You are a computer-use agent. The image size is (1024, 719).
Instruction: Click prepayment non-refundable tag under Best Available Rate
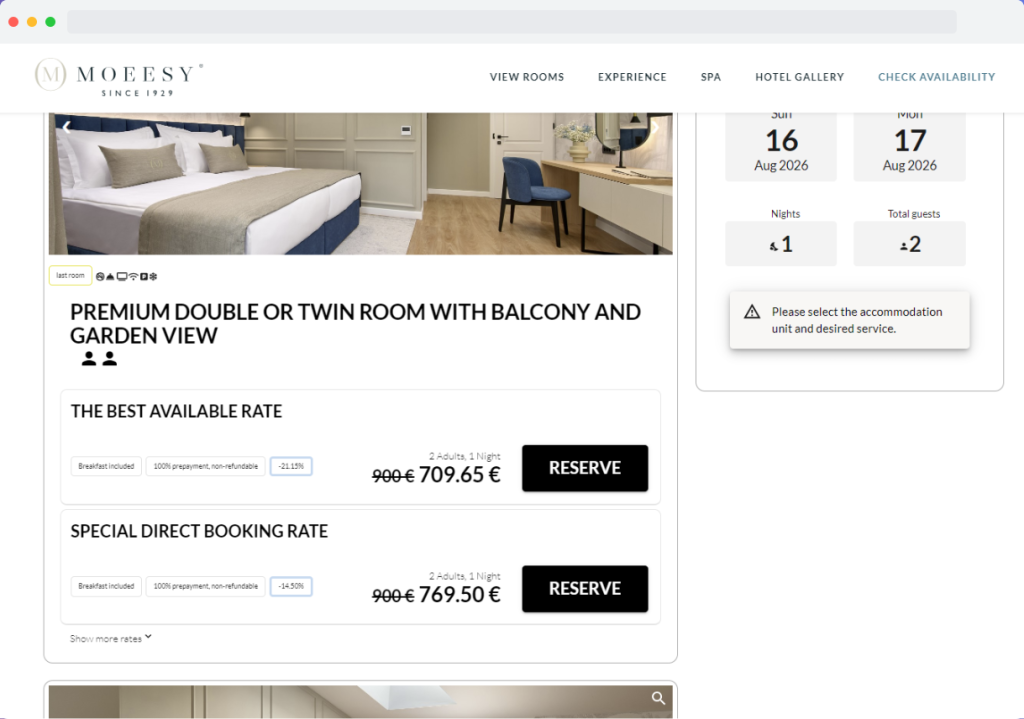click(206, 466)
